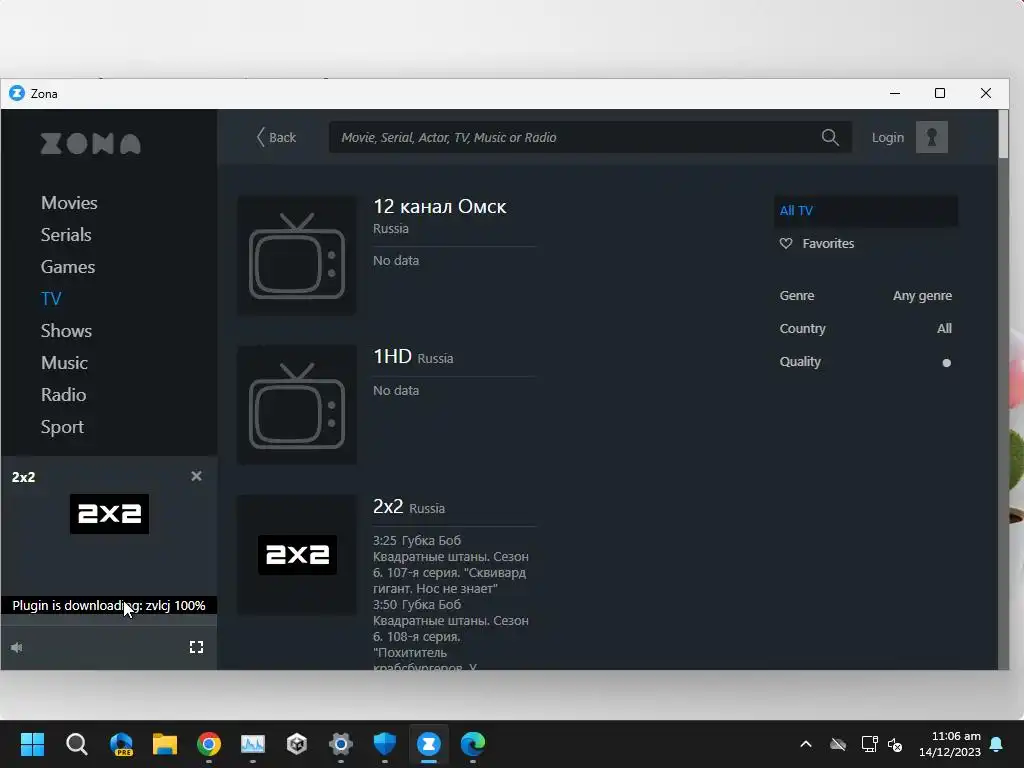Open the 1HD channel thumbnail
1024x768 pixels.
297,405
